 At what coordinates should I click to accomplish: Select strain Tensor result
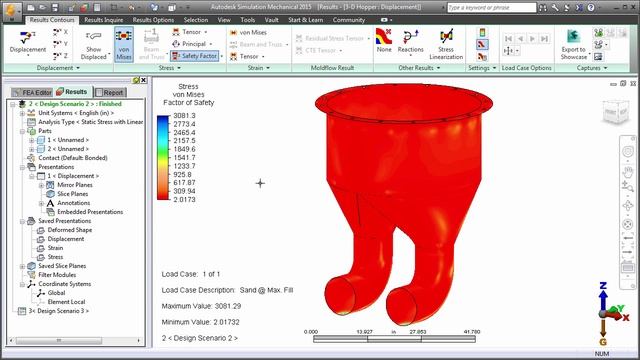pyautogui.click(x=247, y=56)
